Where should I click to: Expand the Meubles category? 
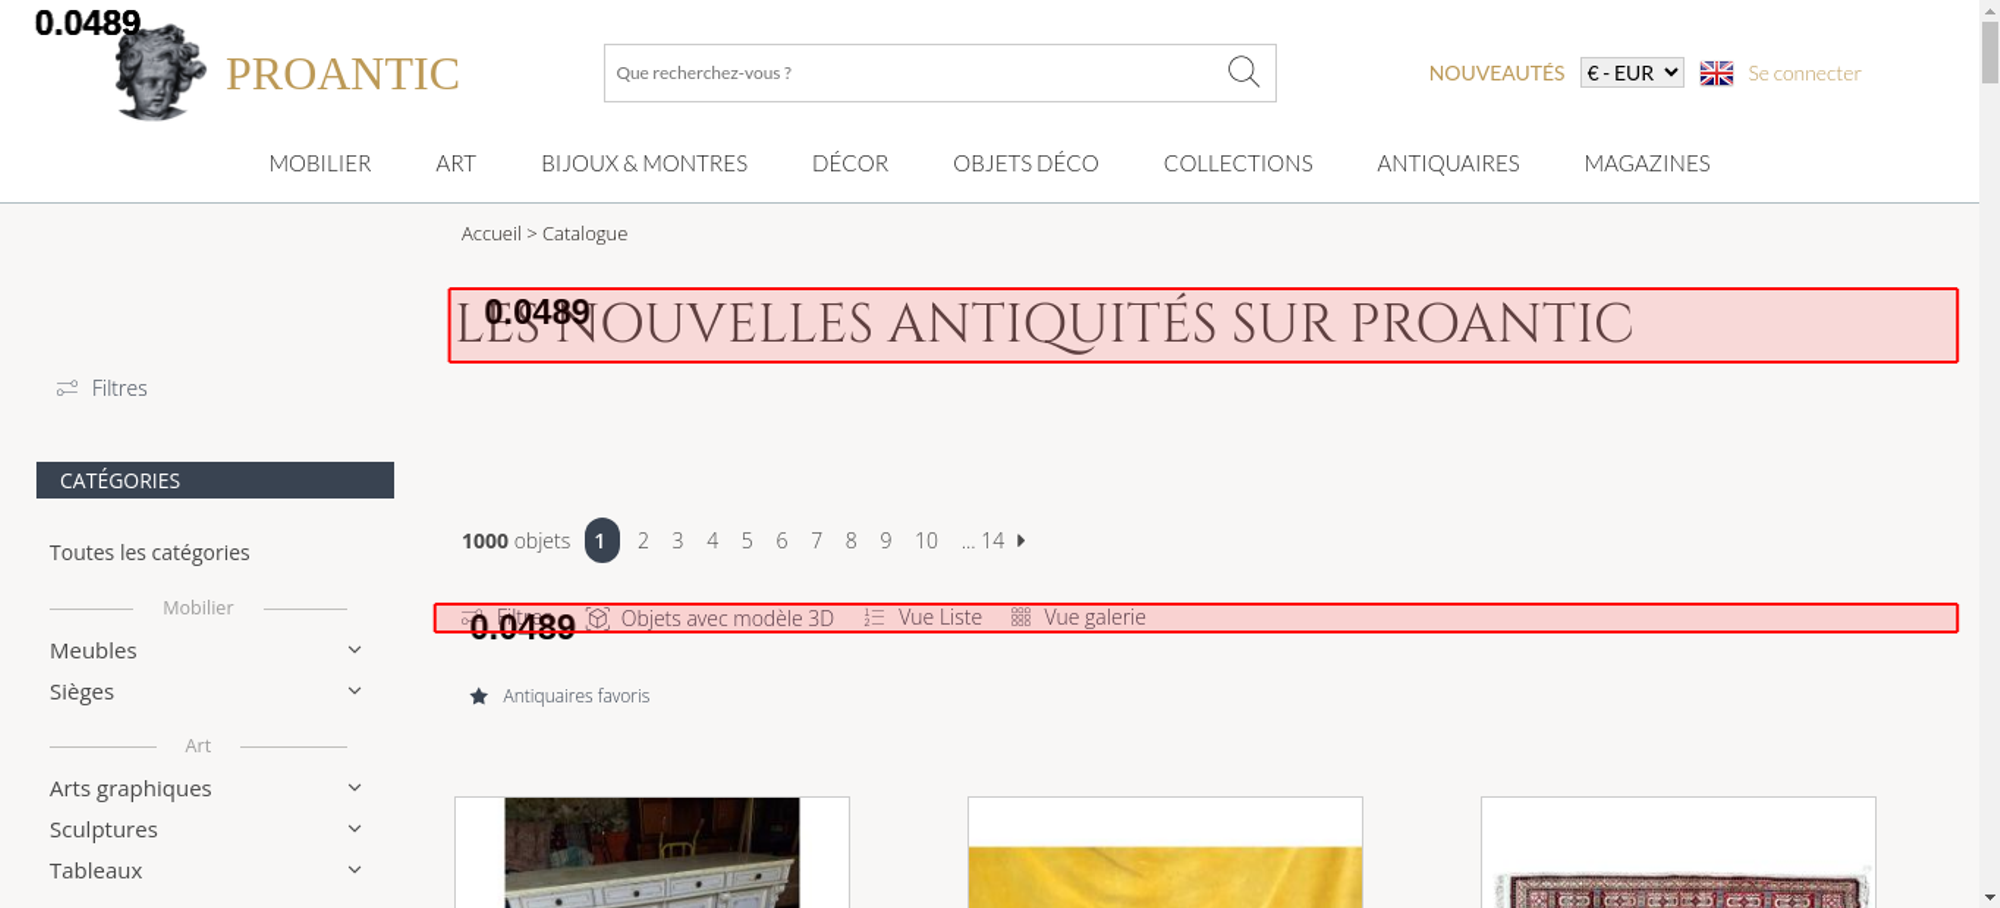coord(354,650)
